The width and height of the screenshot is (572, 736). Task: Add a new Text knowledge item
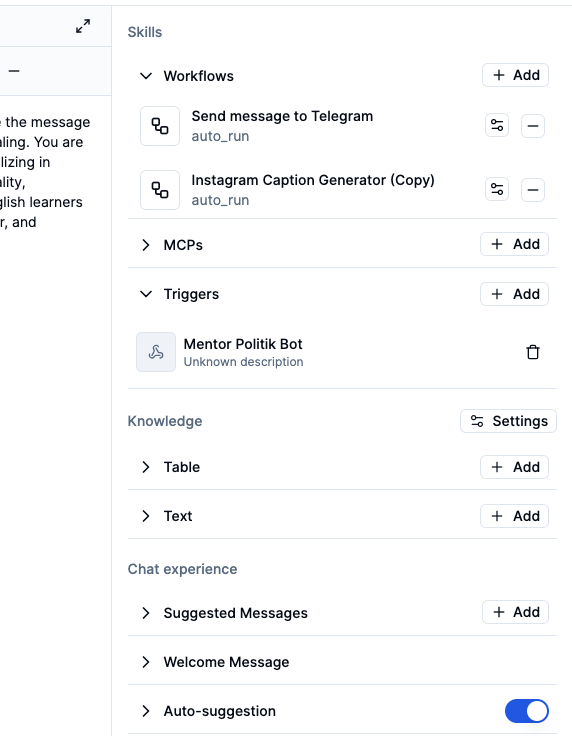pyautogui.click(x=514, y=516)
